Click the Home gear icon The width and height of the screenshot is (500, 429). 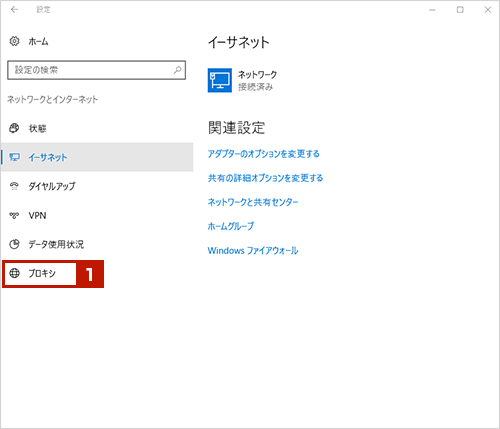[14, 41]
